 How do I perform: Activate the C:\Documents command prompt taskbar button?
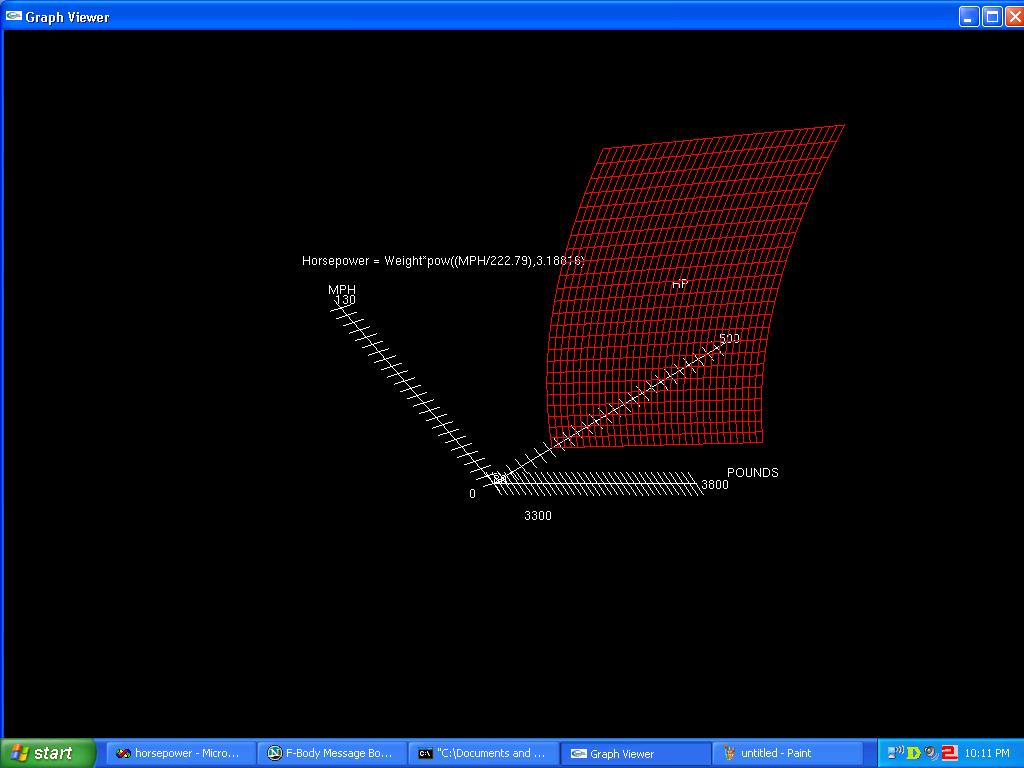(484, 753)
